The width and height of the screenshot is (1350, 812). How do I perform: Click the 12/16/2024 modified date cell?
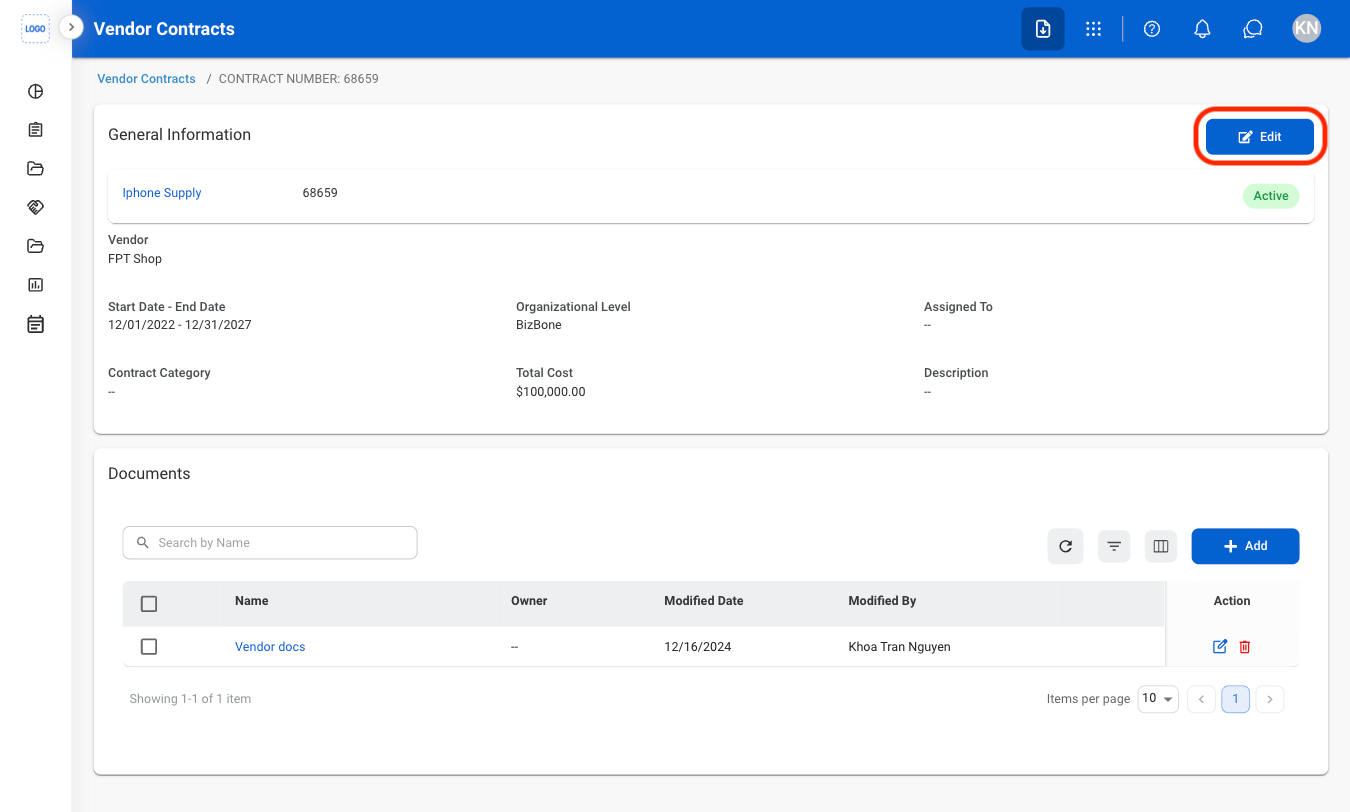coord(698,647)
